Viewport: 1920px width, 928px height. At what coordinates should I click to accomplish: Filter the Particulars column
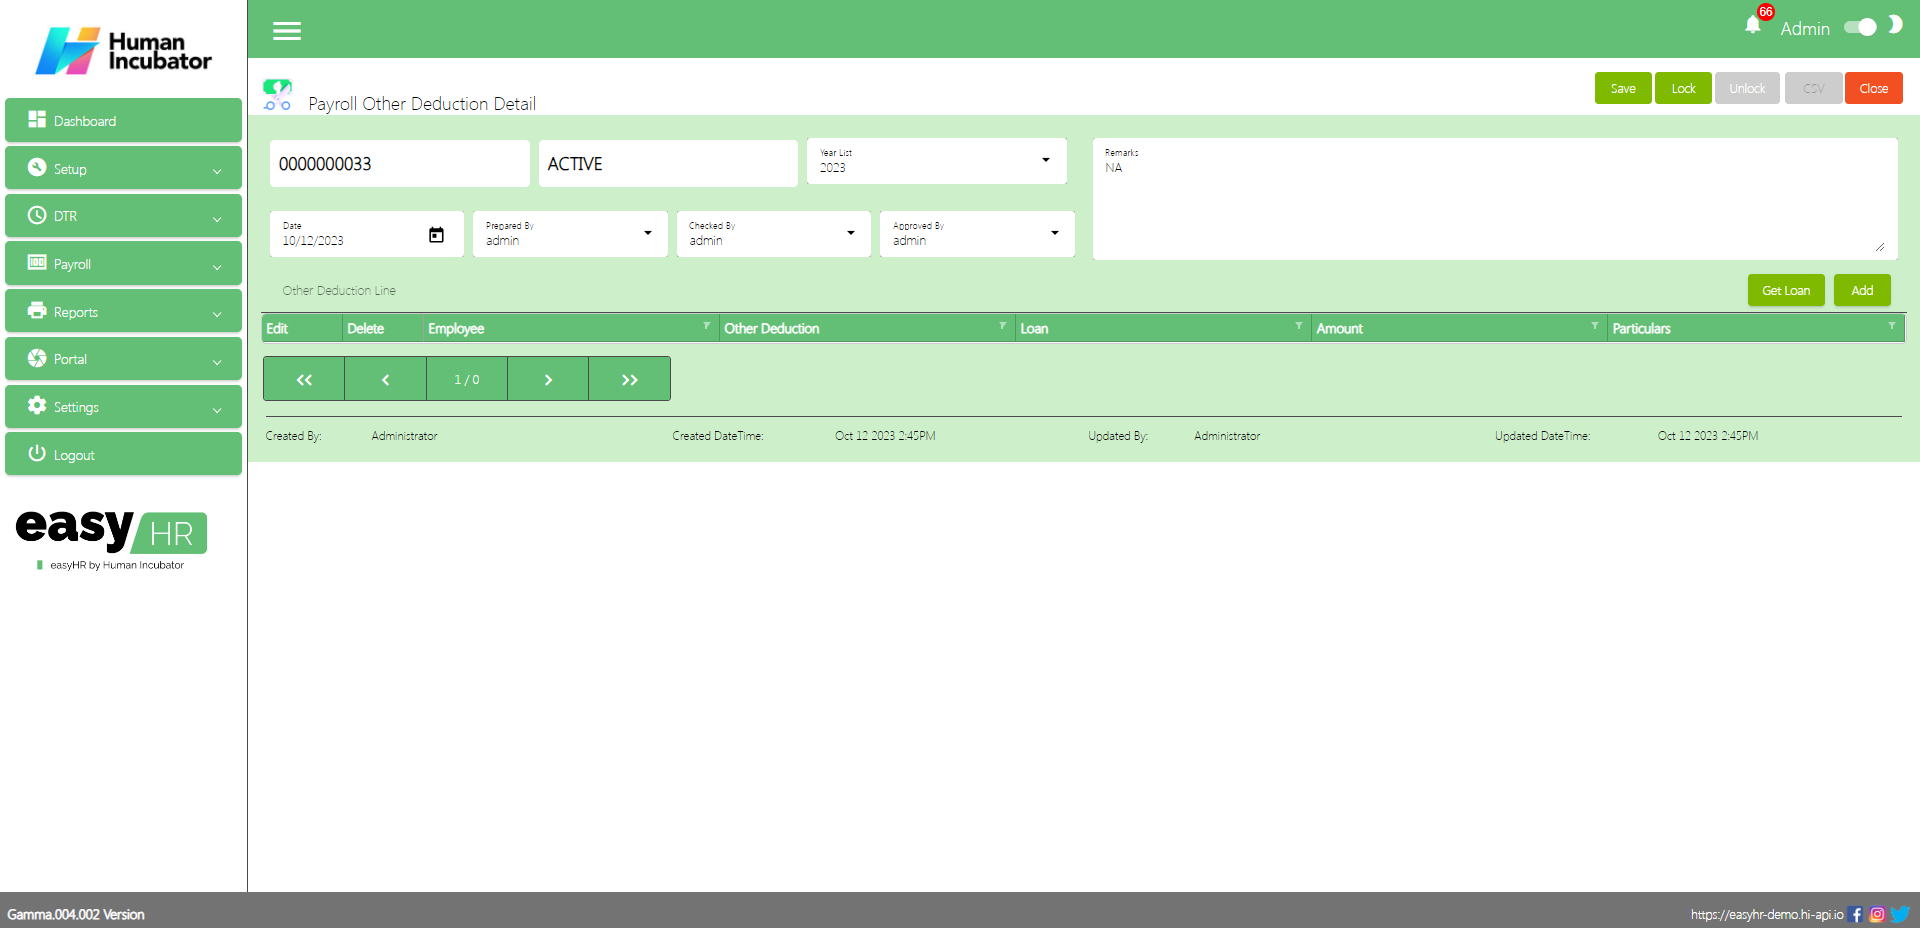(1892, 326)
